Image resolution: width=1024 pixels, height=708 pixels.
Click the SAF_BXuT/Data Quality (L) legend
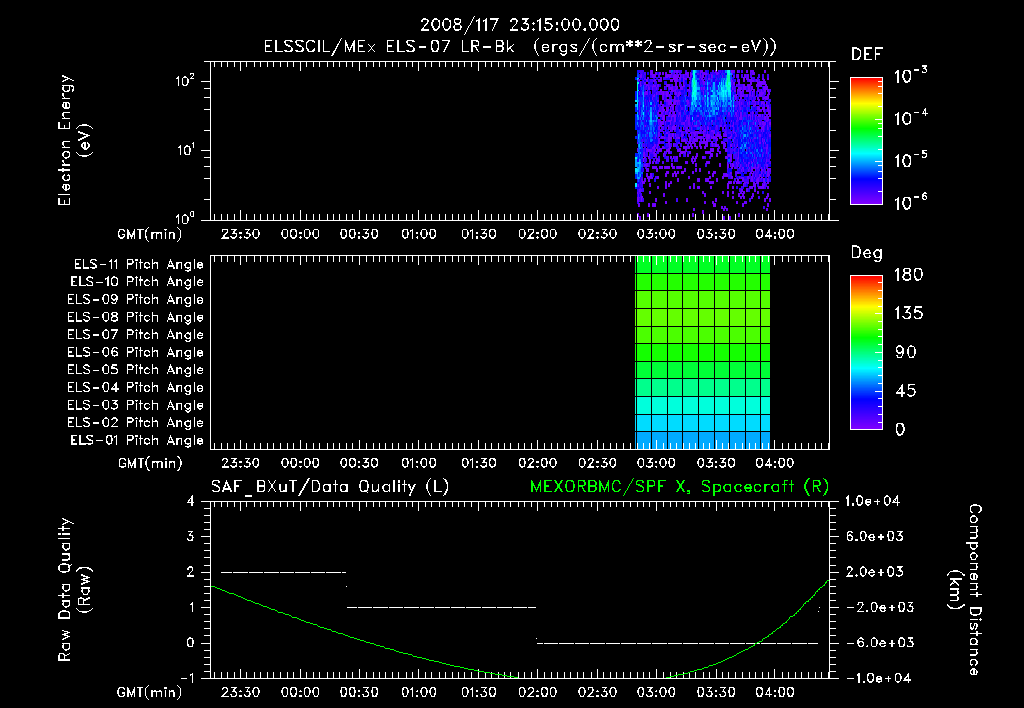330,487
